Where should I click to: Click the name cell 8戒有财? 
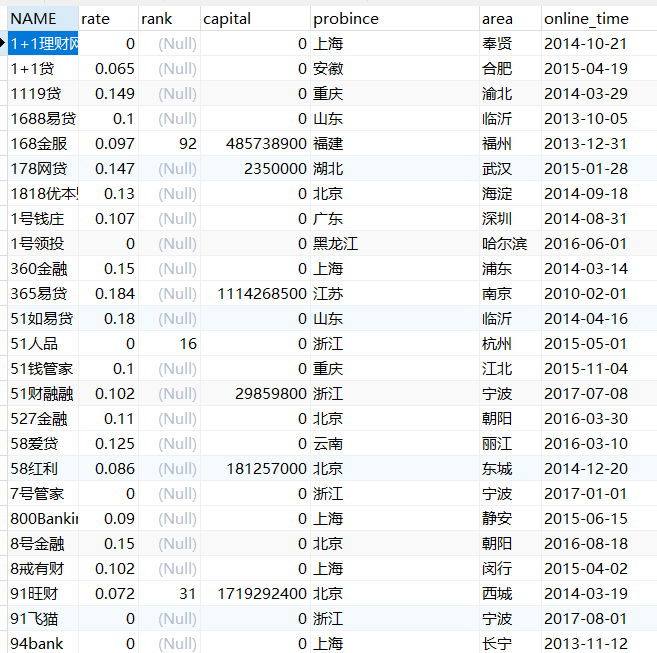point(43,569)
